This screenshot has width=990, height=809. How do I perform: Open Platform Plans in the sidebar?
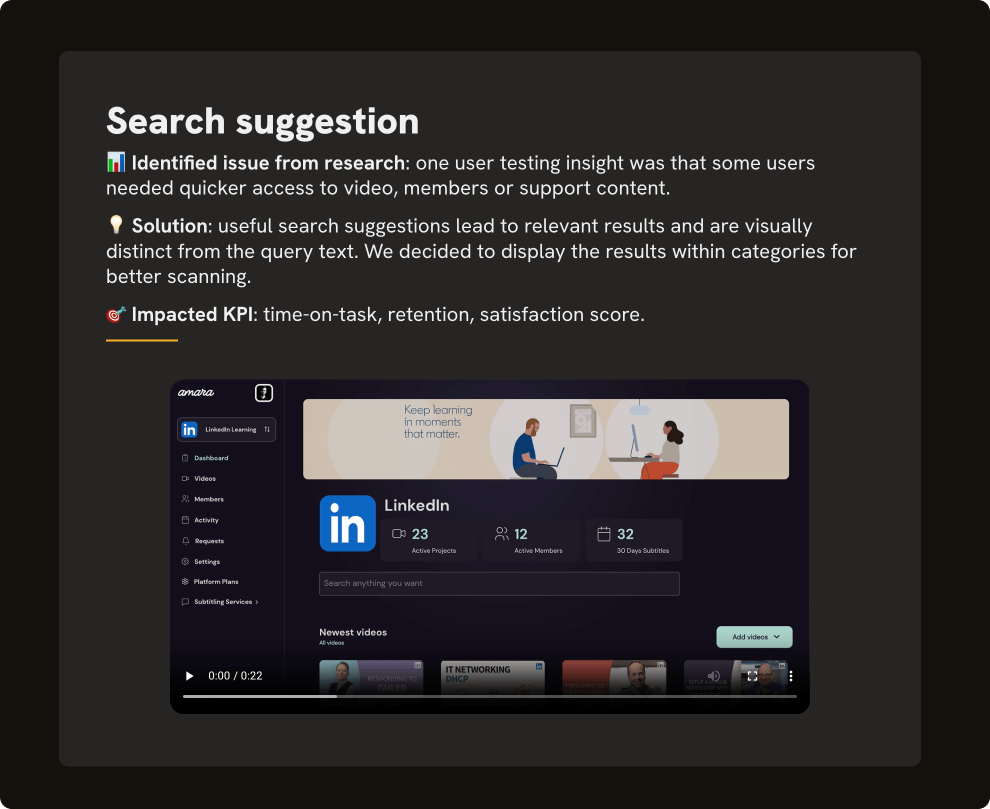click(x=215, y=582)
